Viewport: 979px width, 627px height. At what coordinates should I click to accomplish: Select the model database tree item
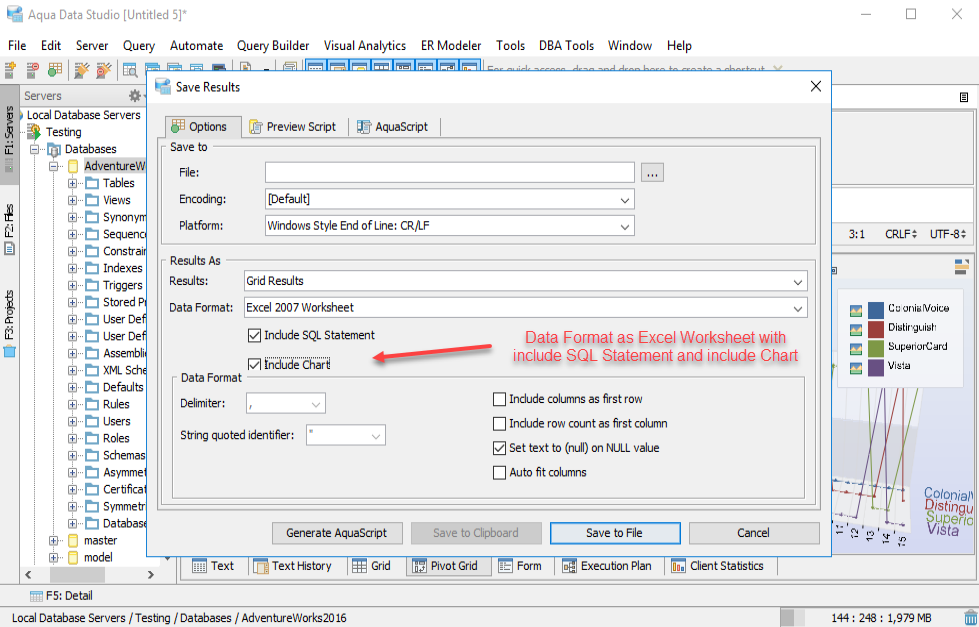click(99, 558)
